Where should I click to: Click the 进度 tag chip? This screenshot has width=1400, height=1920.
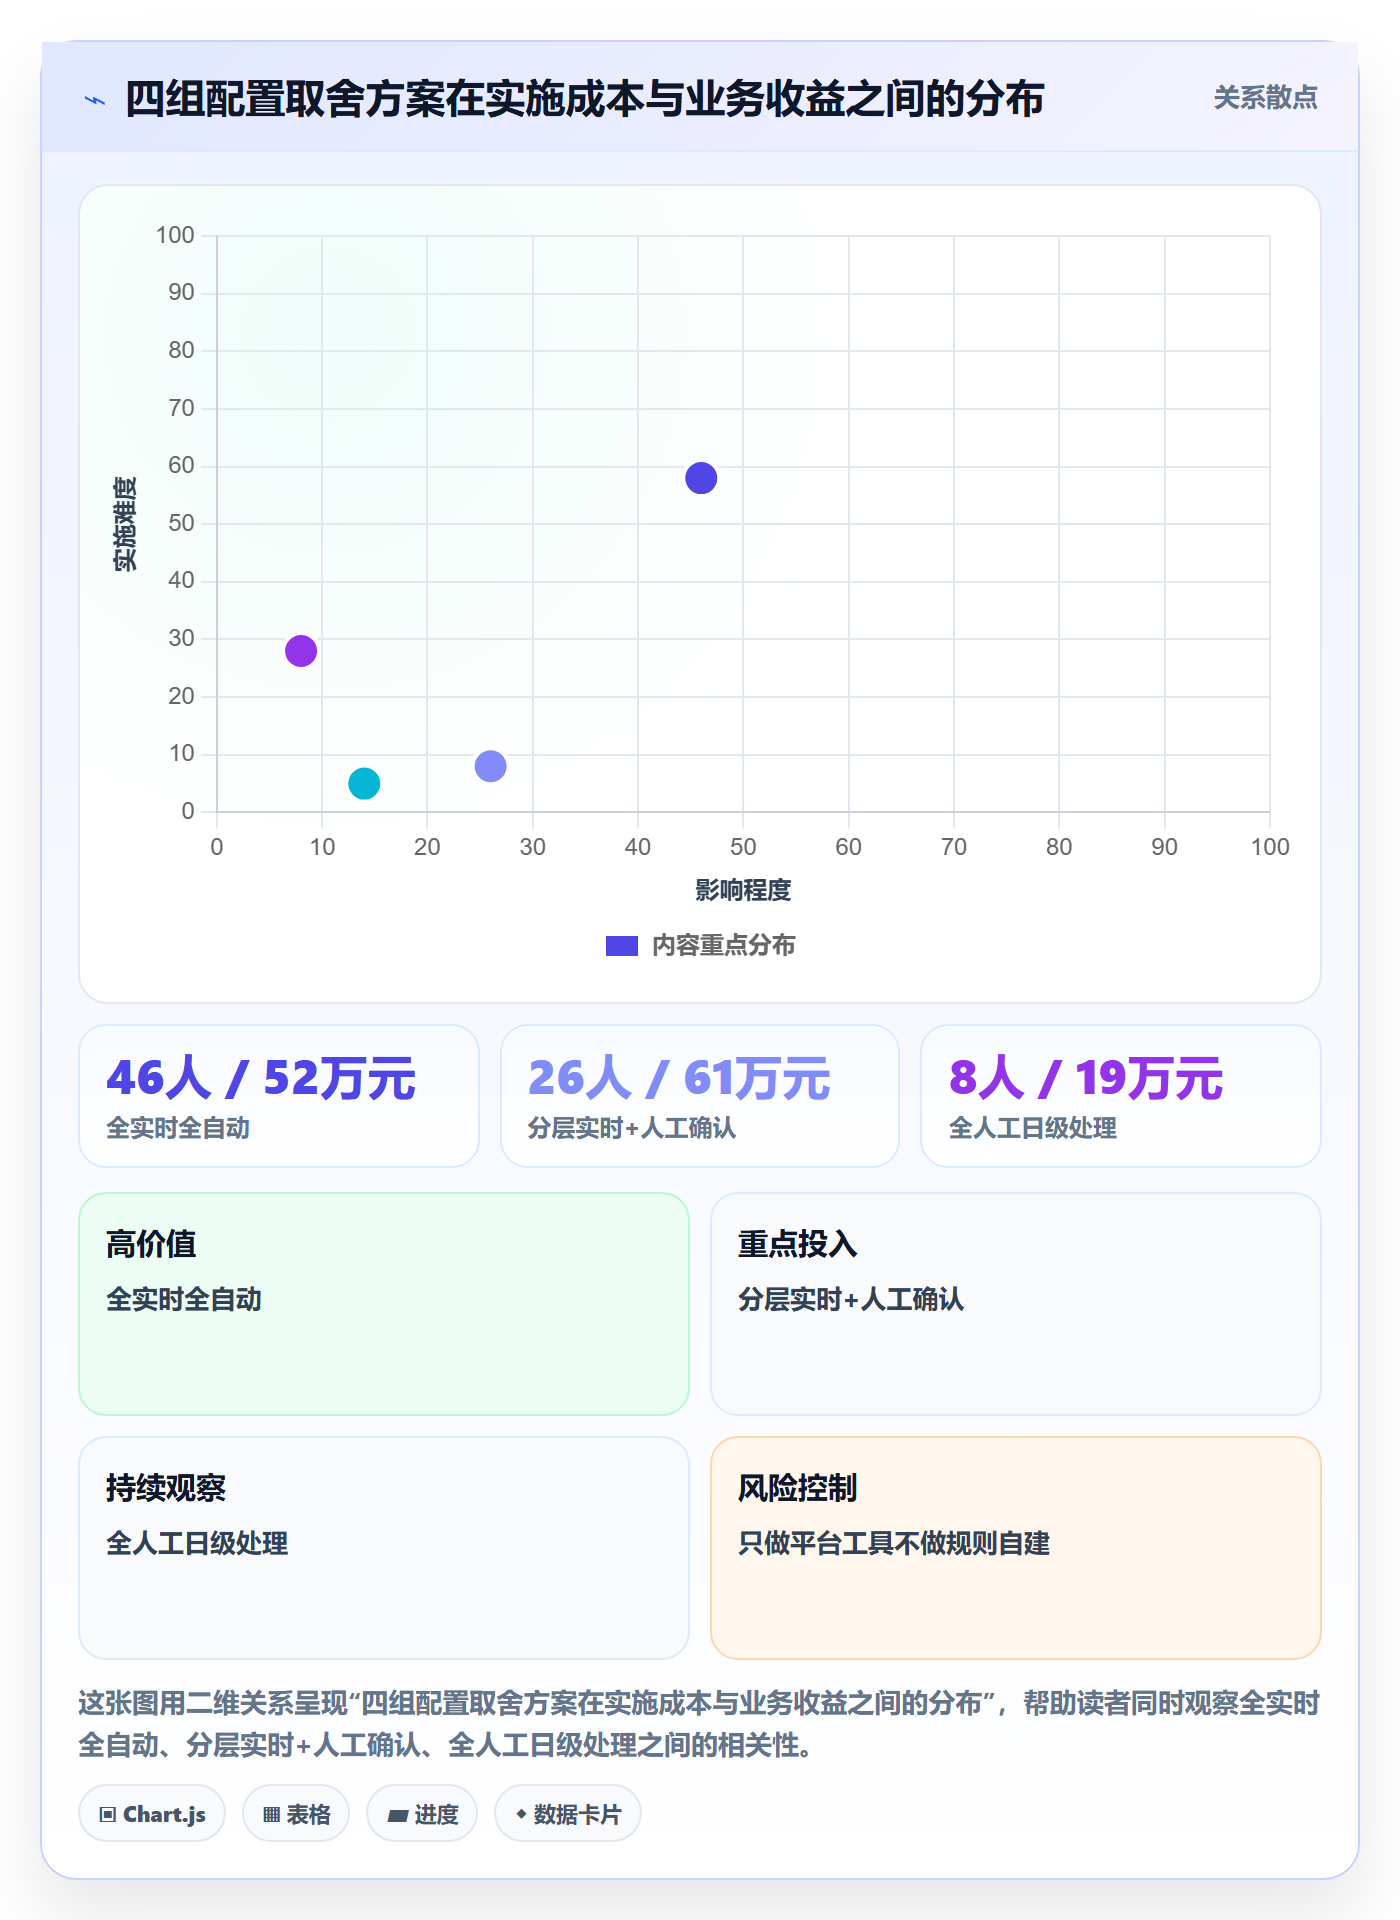(422, 1813)
